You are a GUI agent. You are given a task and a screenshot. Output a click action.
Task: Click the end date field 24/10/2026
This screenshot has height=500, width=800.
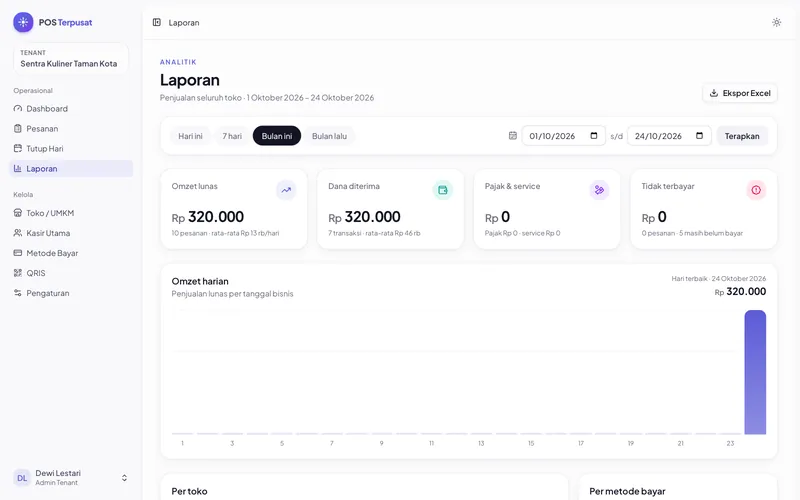669,136
